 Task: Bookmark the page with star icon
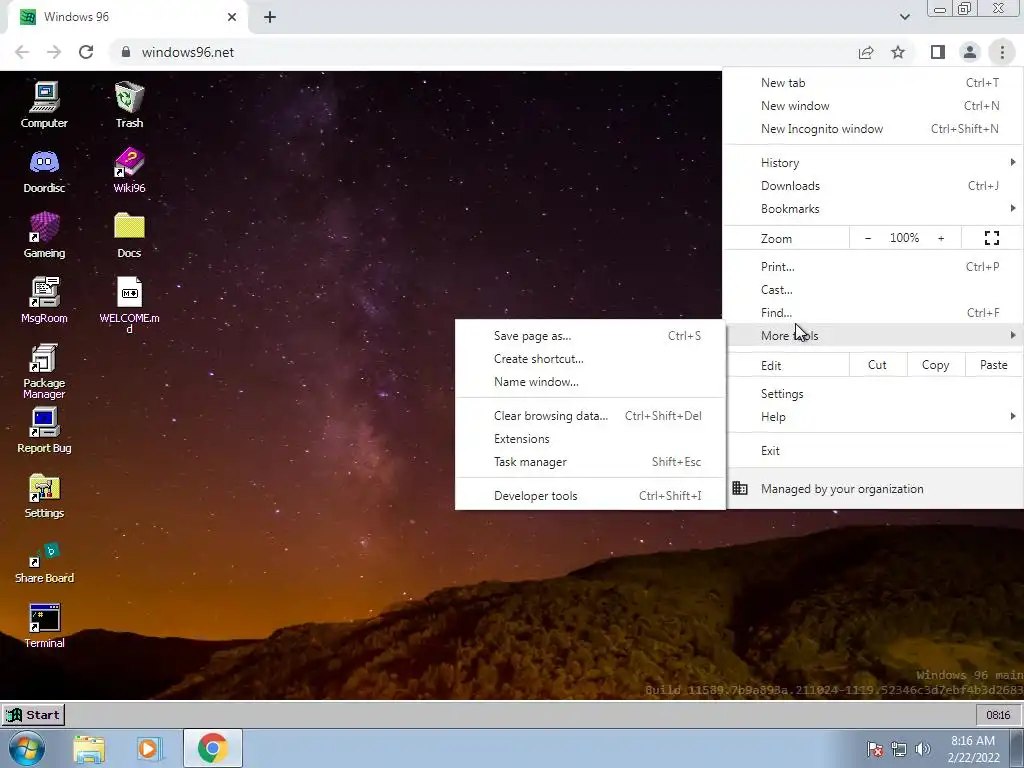[x=898, y=52]
